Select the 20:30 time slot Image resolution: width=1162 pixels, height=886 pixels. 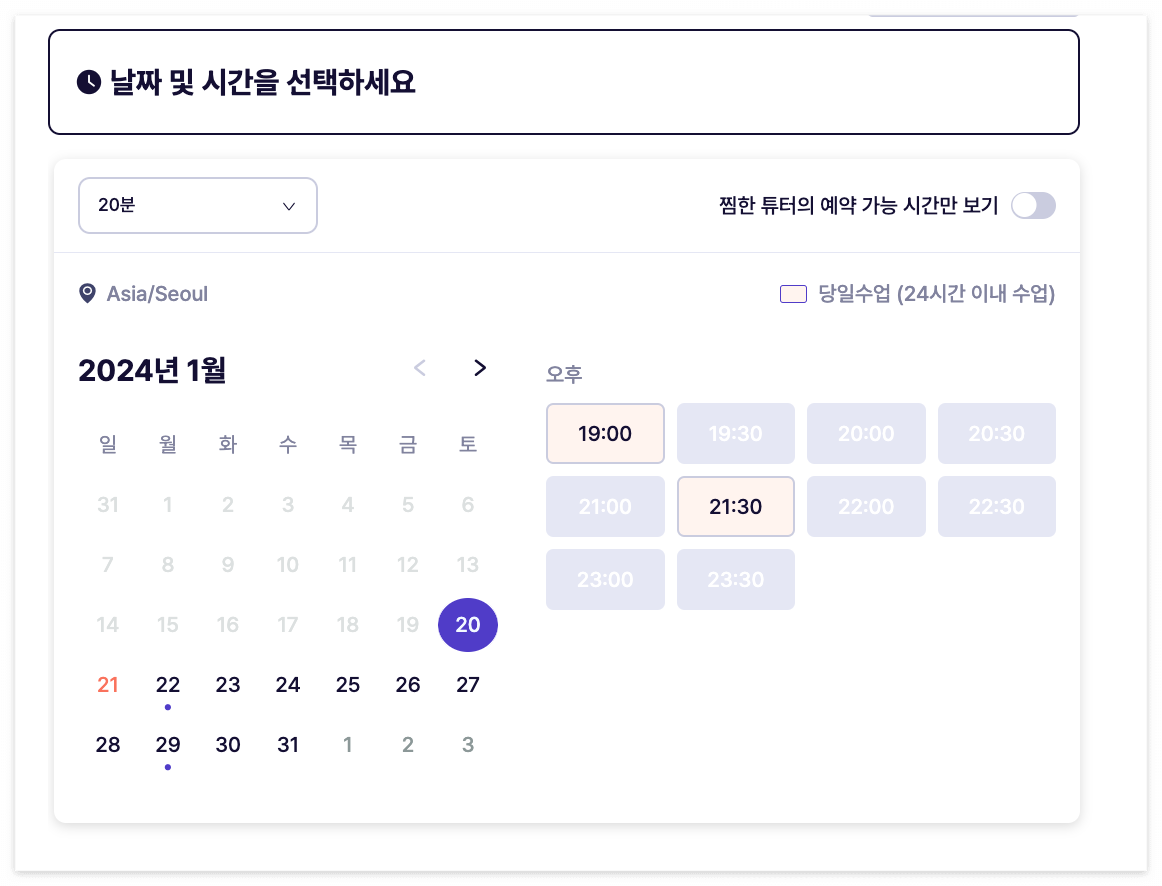[996, 433]
